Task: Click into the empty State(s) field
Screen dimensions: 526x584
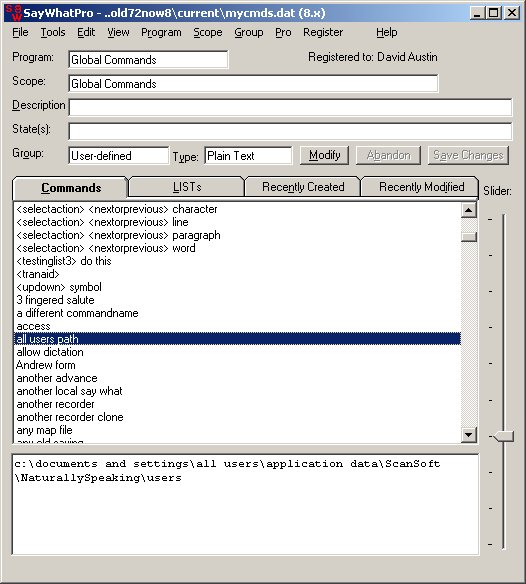Action: coord(290,131)
